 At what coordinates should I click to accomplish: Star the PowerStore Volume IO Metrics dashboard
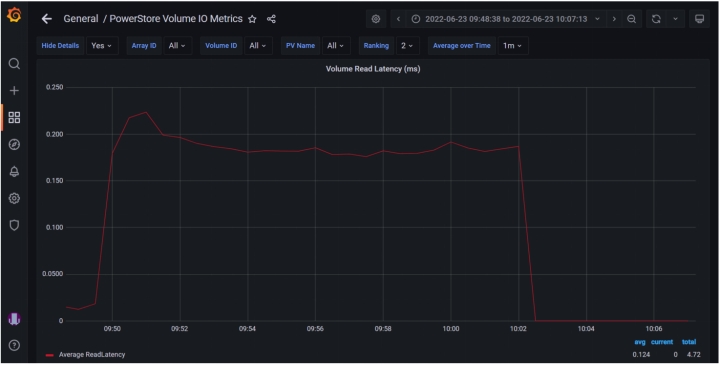252,19
